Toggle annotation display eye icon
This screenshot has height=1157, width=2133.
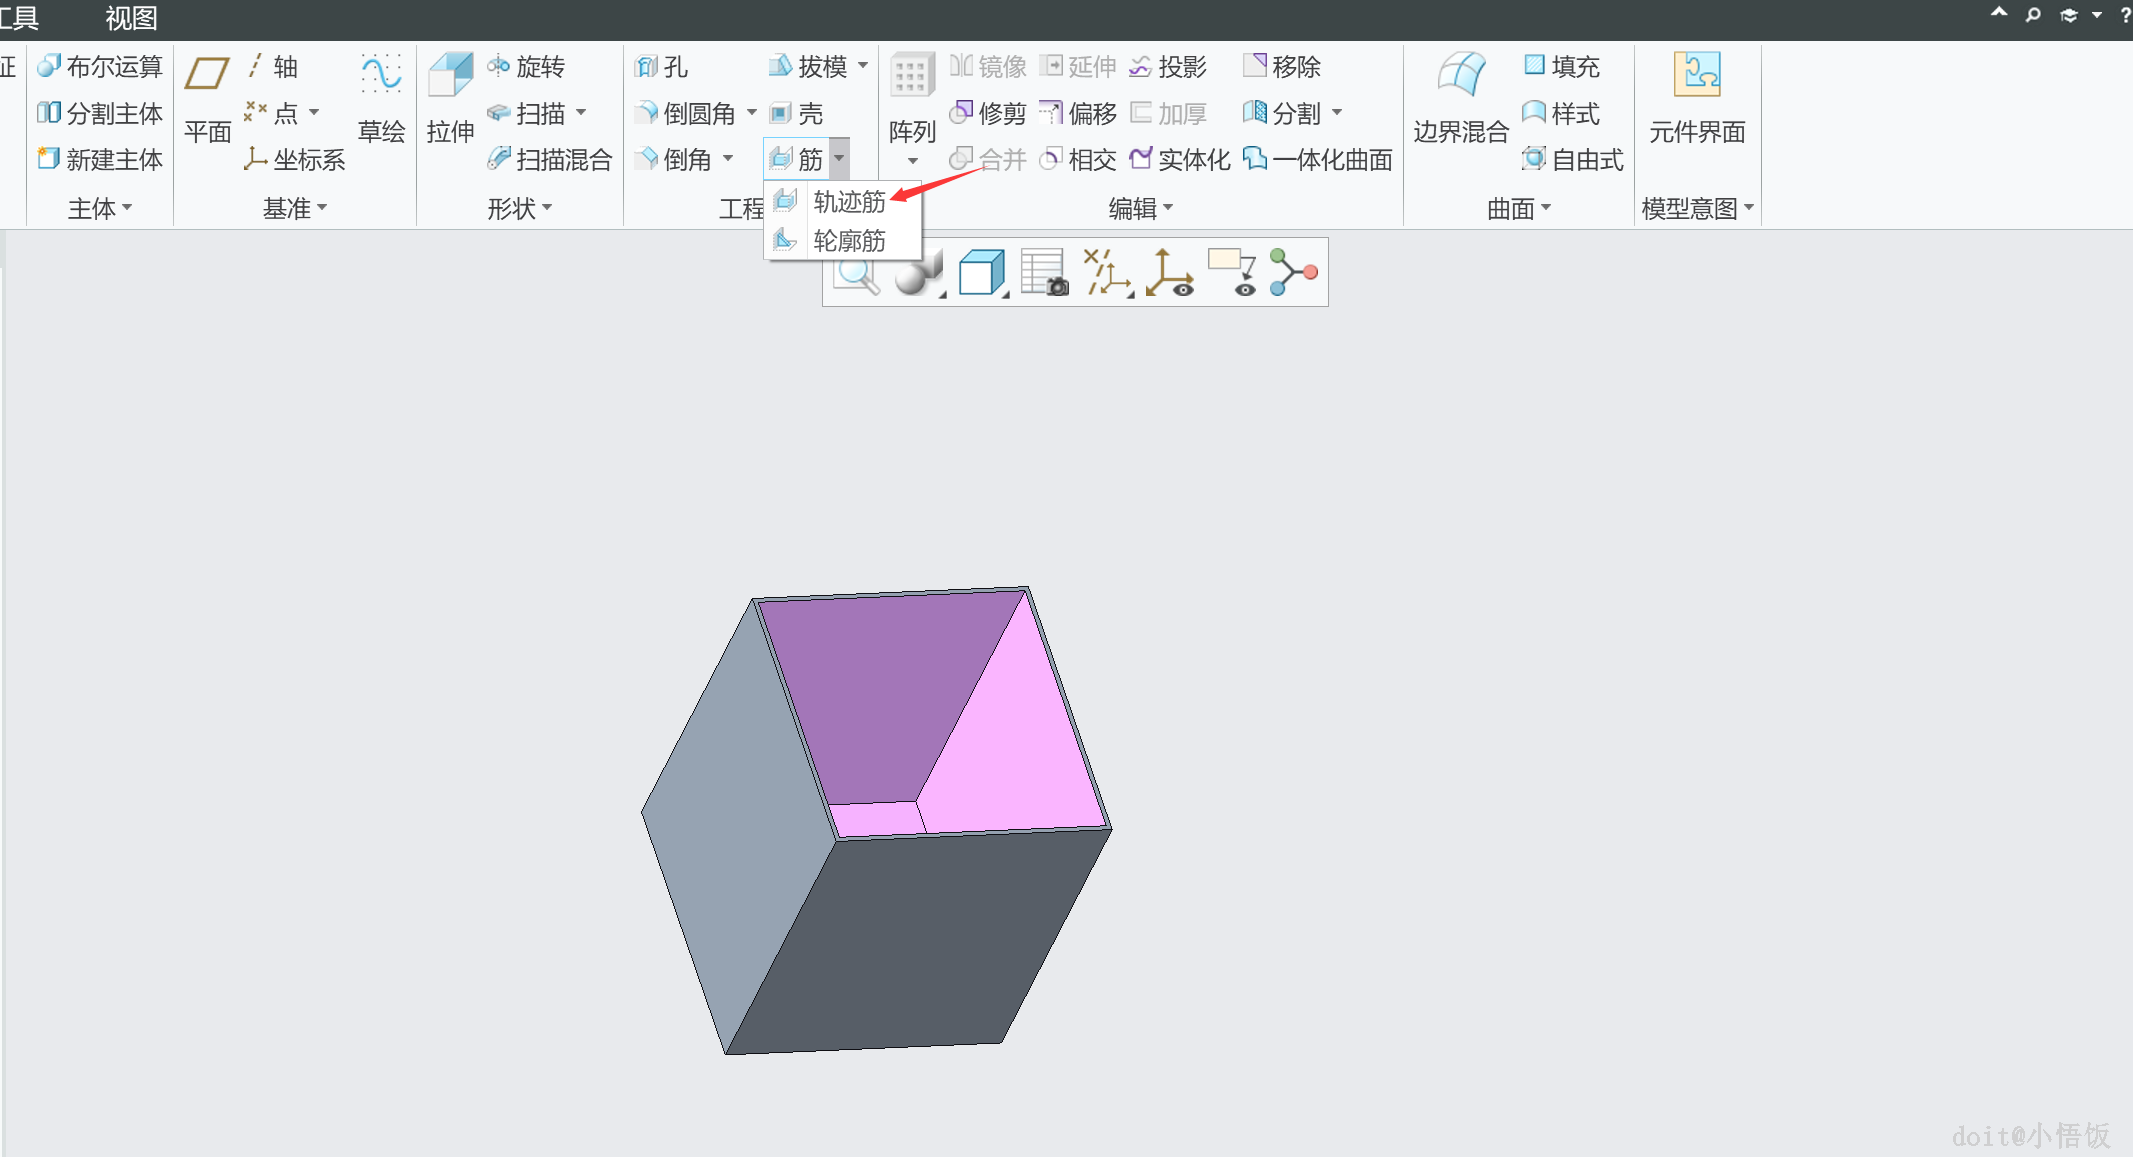pyautogui.click(x=1233, y=272)
